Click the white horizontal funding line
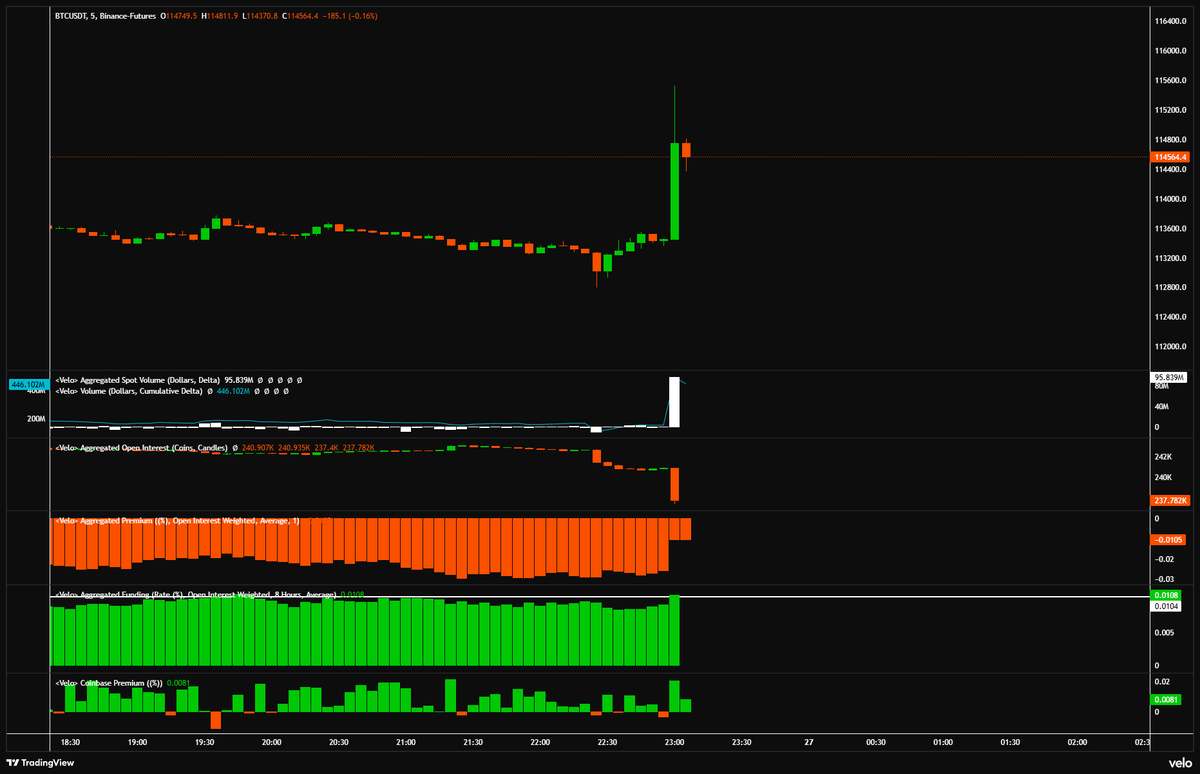Viewport: 1200px width, 774px height. (600, 597)
